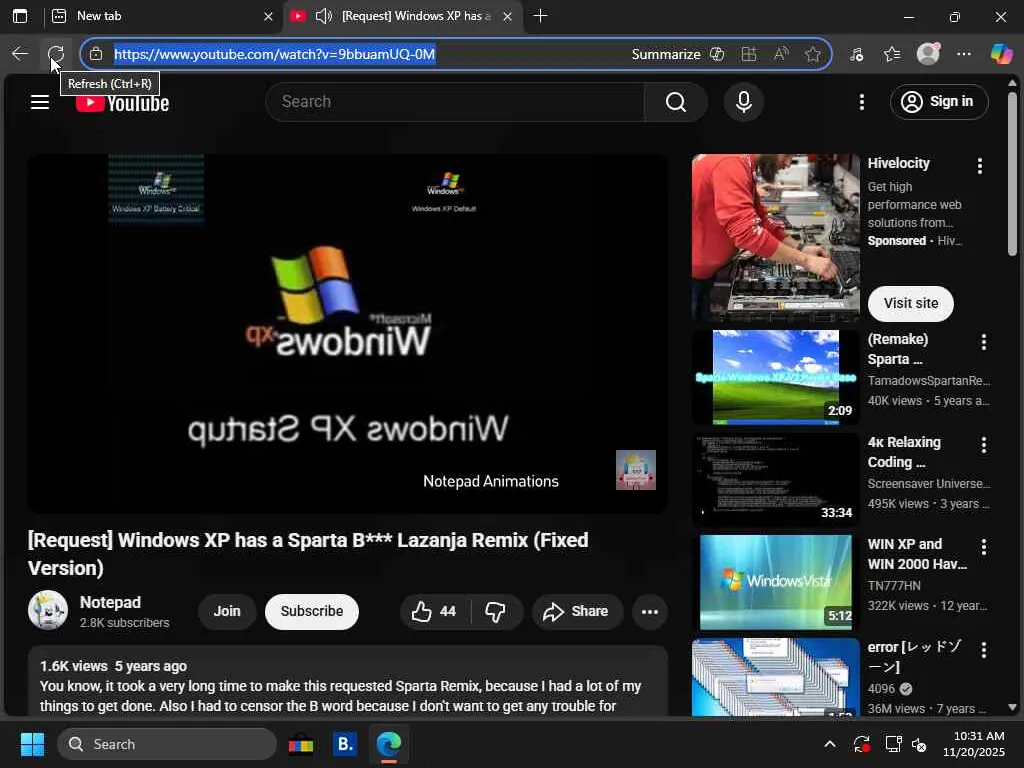The height and width of the screenshot is (768, 1024).
Task: Click the Notepad Animations channel watermark
Action: coord(635,470)
